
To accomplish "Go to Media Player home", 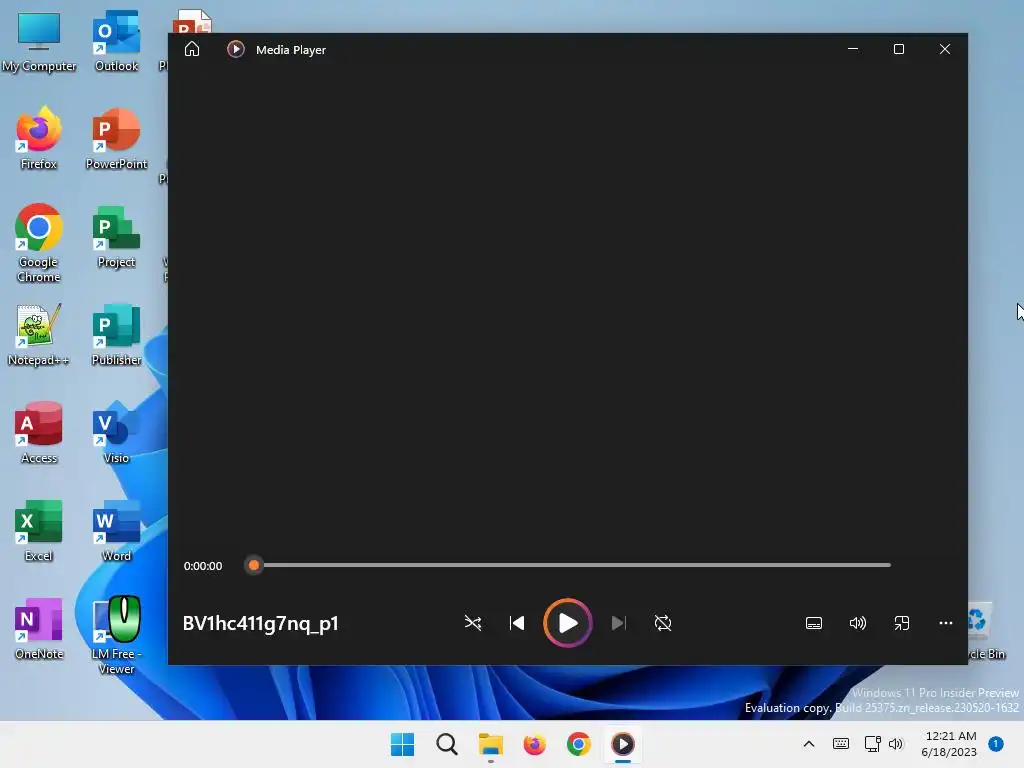I will (192, 50).
